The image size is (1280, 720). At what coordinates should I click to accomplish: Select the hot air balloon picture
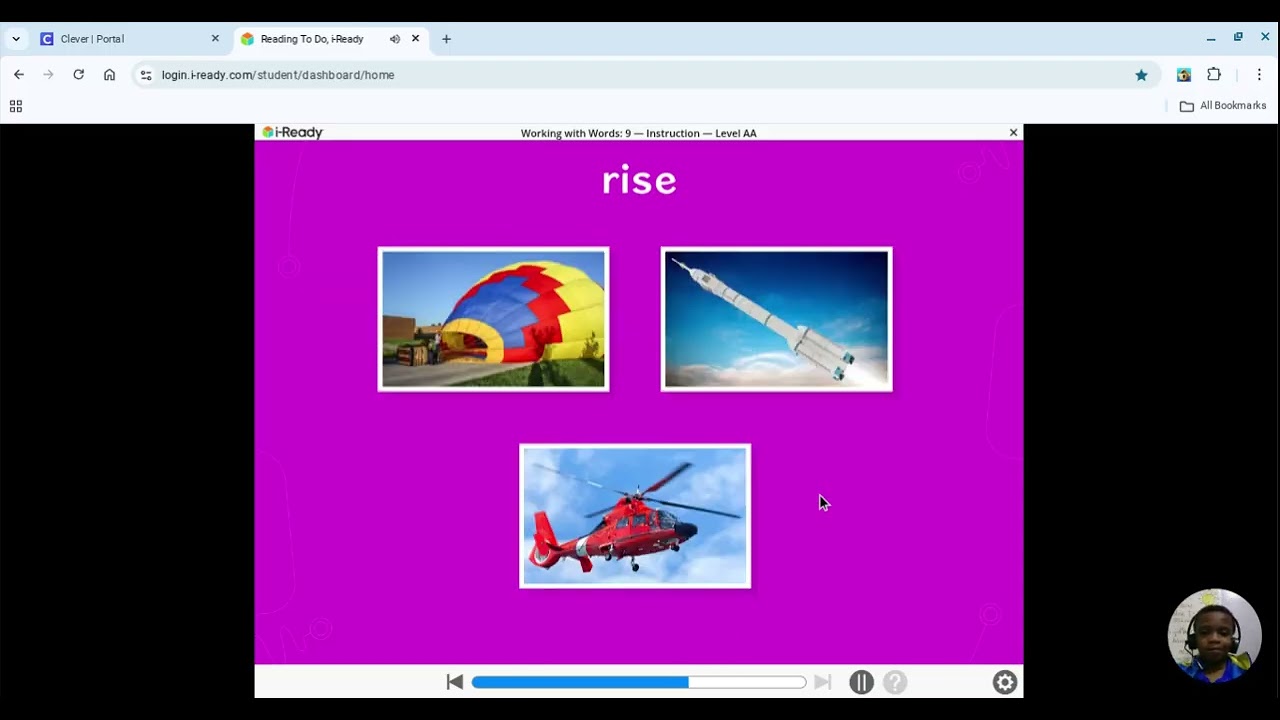493,319
